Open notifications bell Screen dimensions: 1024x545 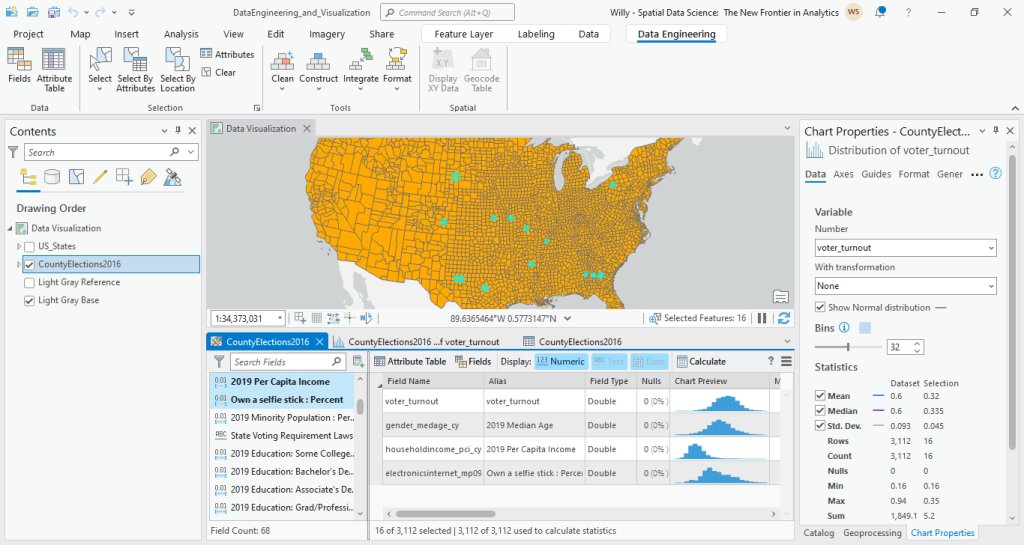(x=881, y=12)
